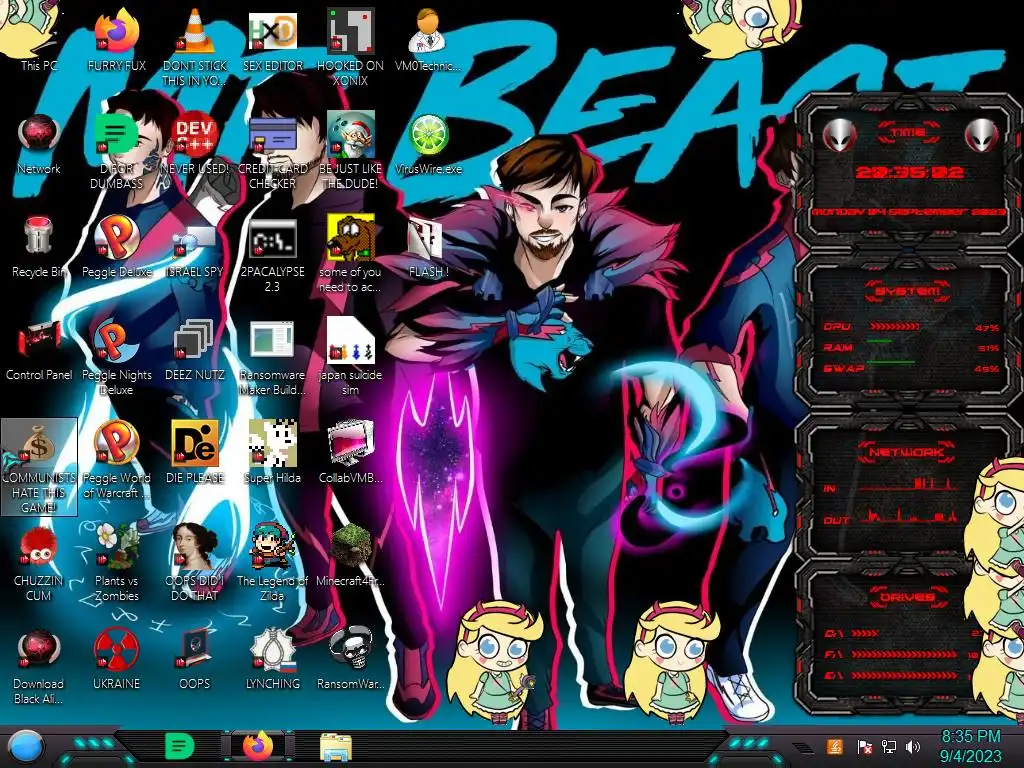The width and height of the screenshot is (1024, 768).
Task: Open the green chat app on taskbar
Action: tap(180, 746)
